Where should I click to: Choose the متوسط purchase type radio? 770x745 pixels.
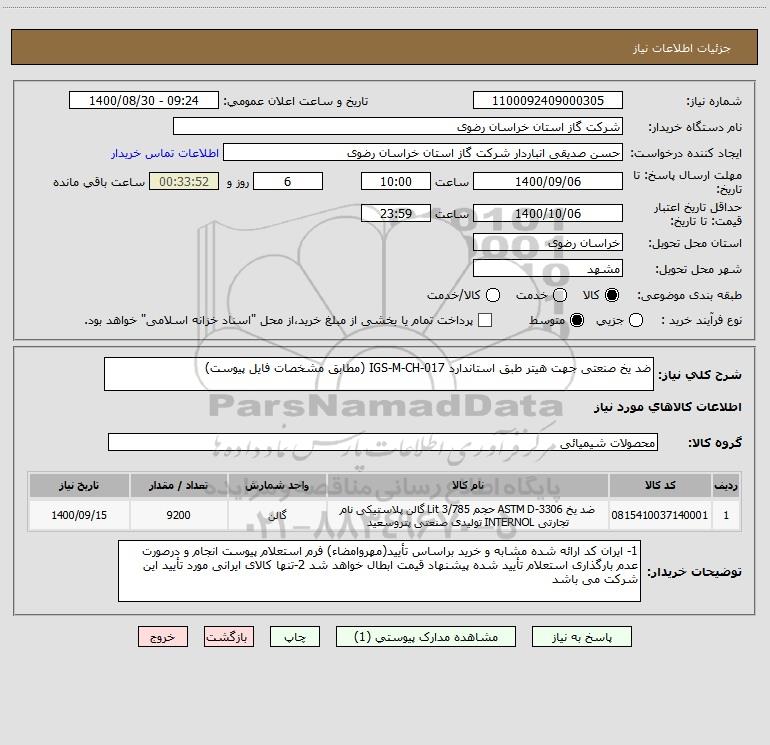[x=577, y=320]
